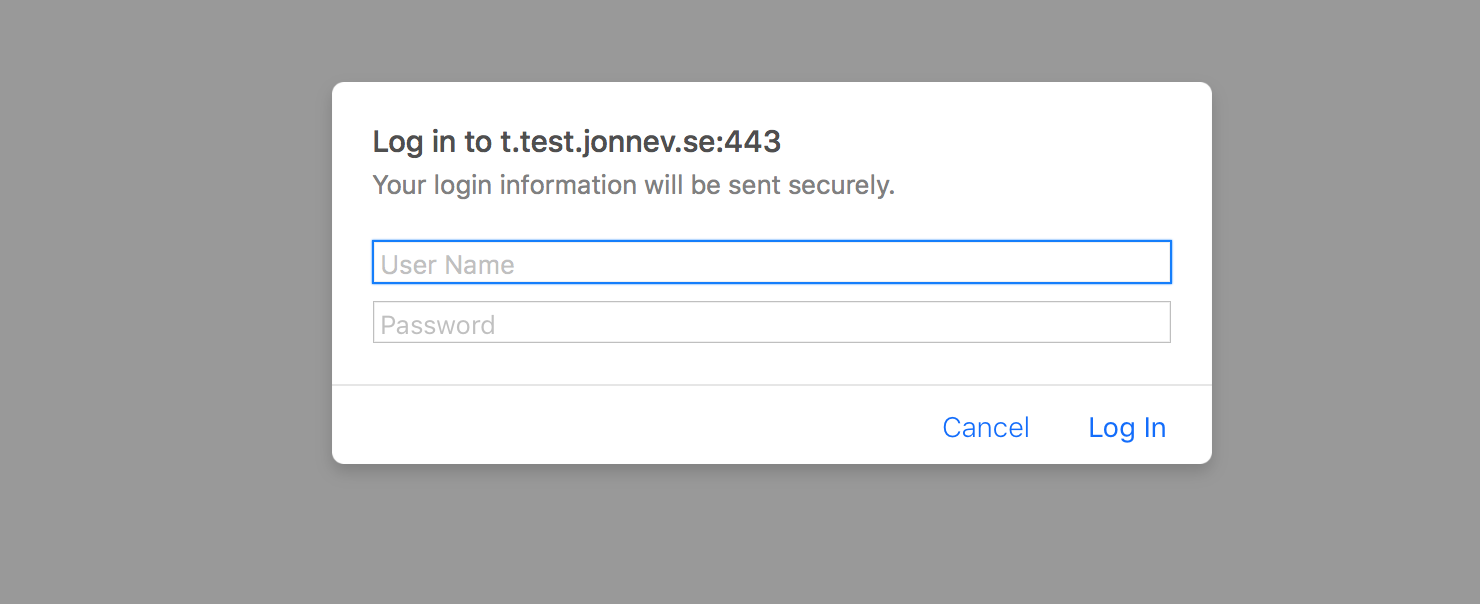
Task: Click the User Name input field
Action: click(x=771, y=263)
